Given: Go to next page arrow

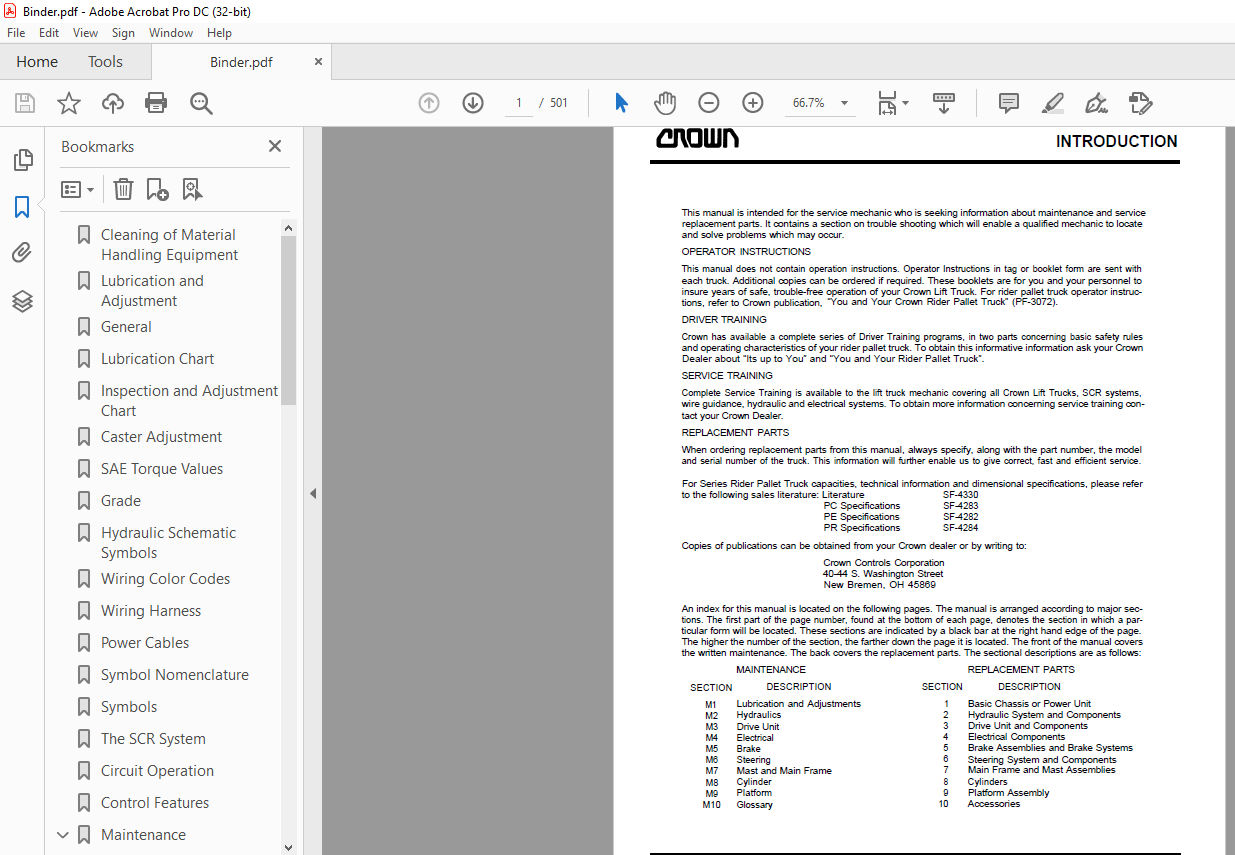Looking at the screenshot, I should (x=473, y=103).
